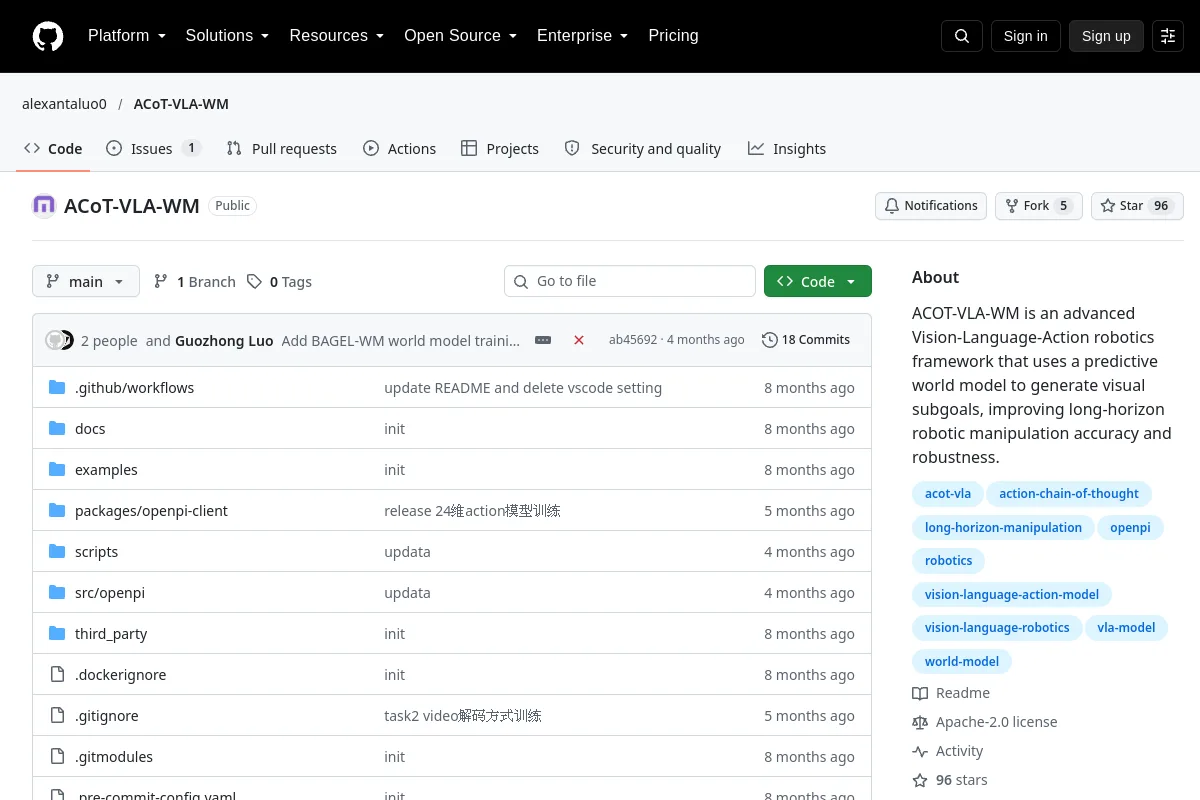Screen dimensions: 1200x800
Task: View the 0 Tags link
Action: (280, 282)
